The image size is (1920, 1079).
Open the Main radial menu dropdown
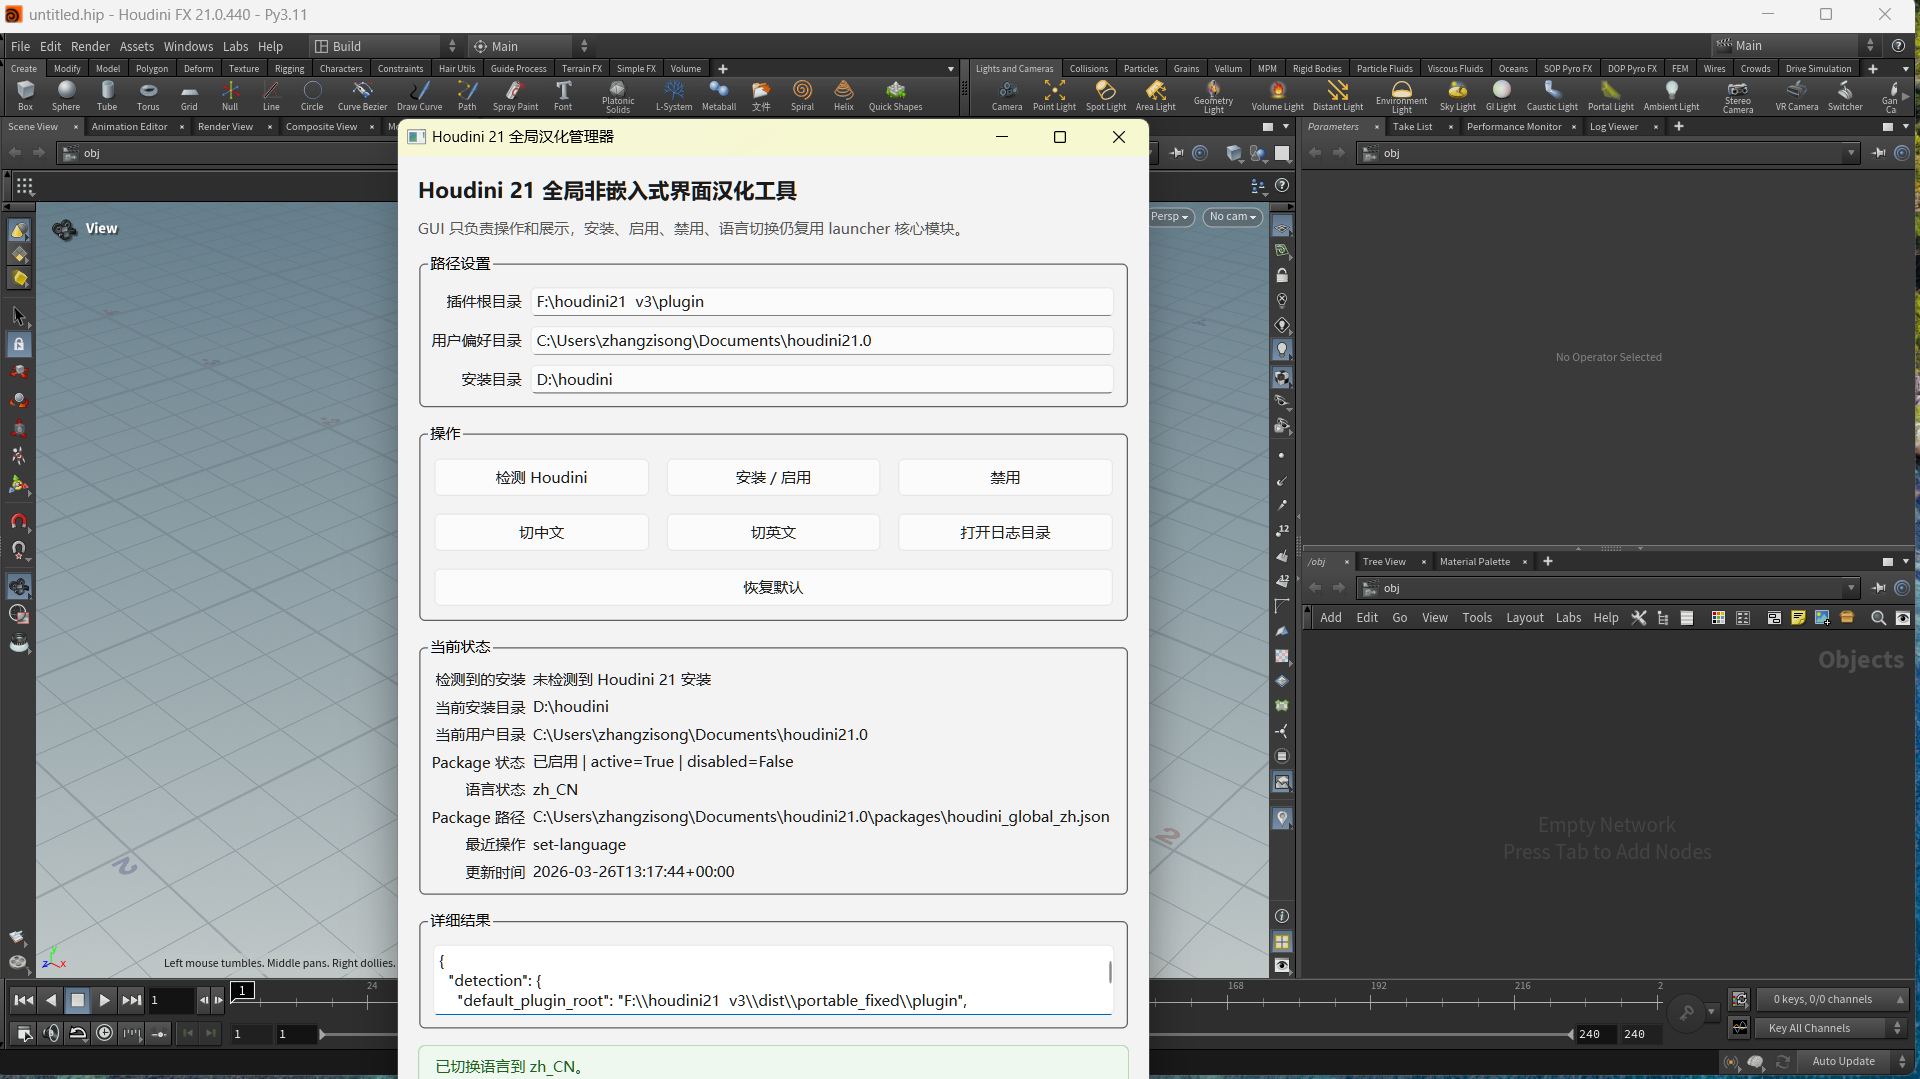tap(531, 46)
